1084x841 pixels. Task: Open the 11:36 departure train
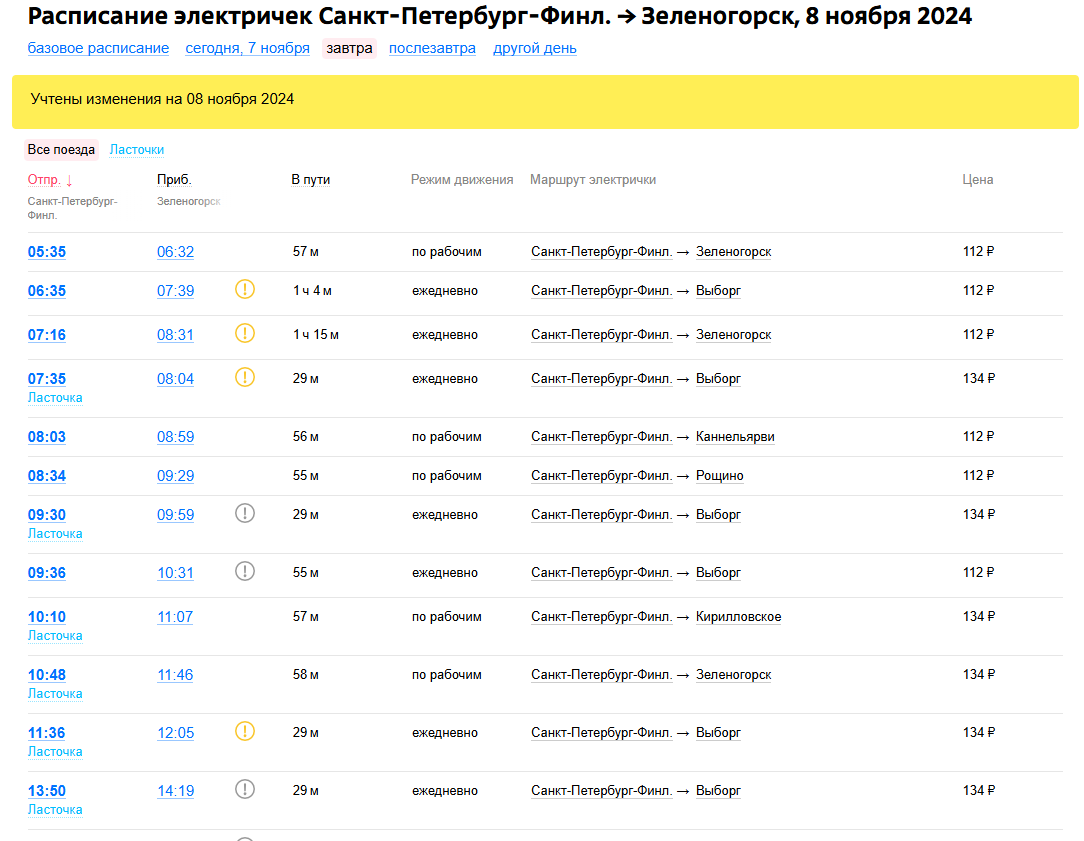pos(47,733)
